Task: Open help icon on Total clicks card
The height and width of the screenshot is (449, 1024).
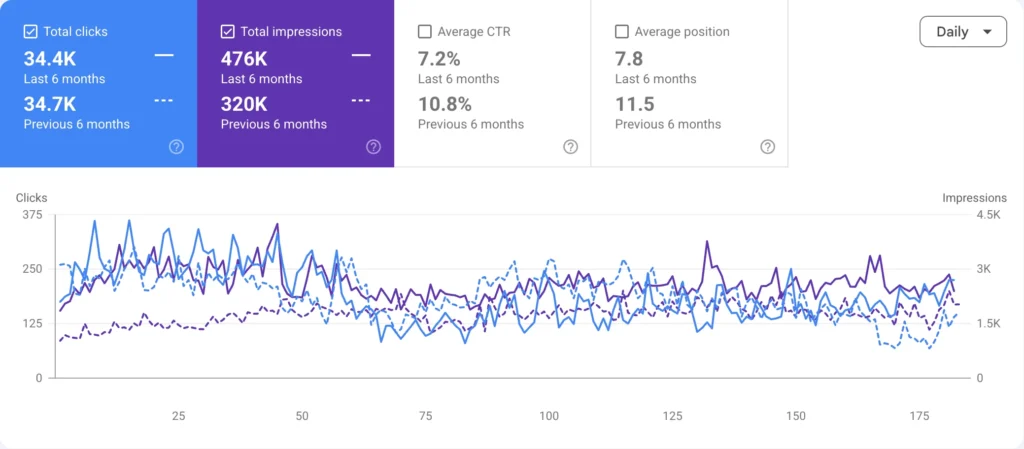Action: point(176,147)
